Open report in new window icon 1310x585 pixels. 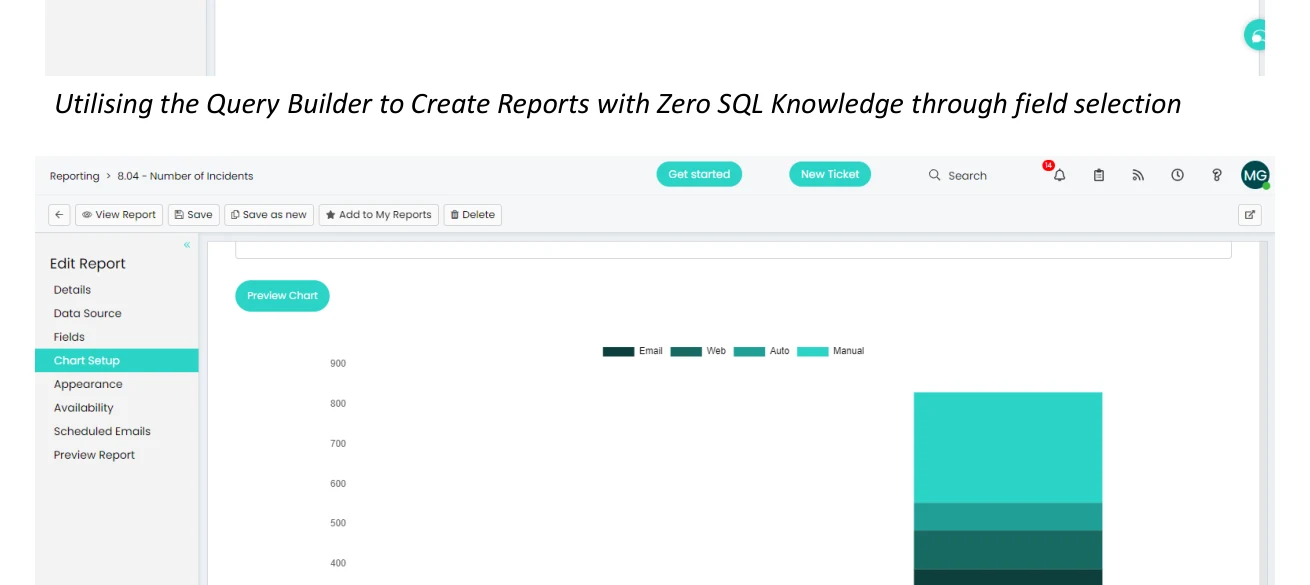tap(1250, 215)
